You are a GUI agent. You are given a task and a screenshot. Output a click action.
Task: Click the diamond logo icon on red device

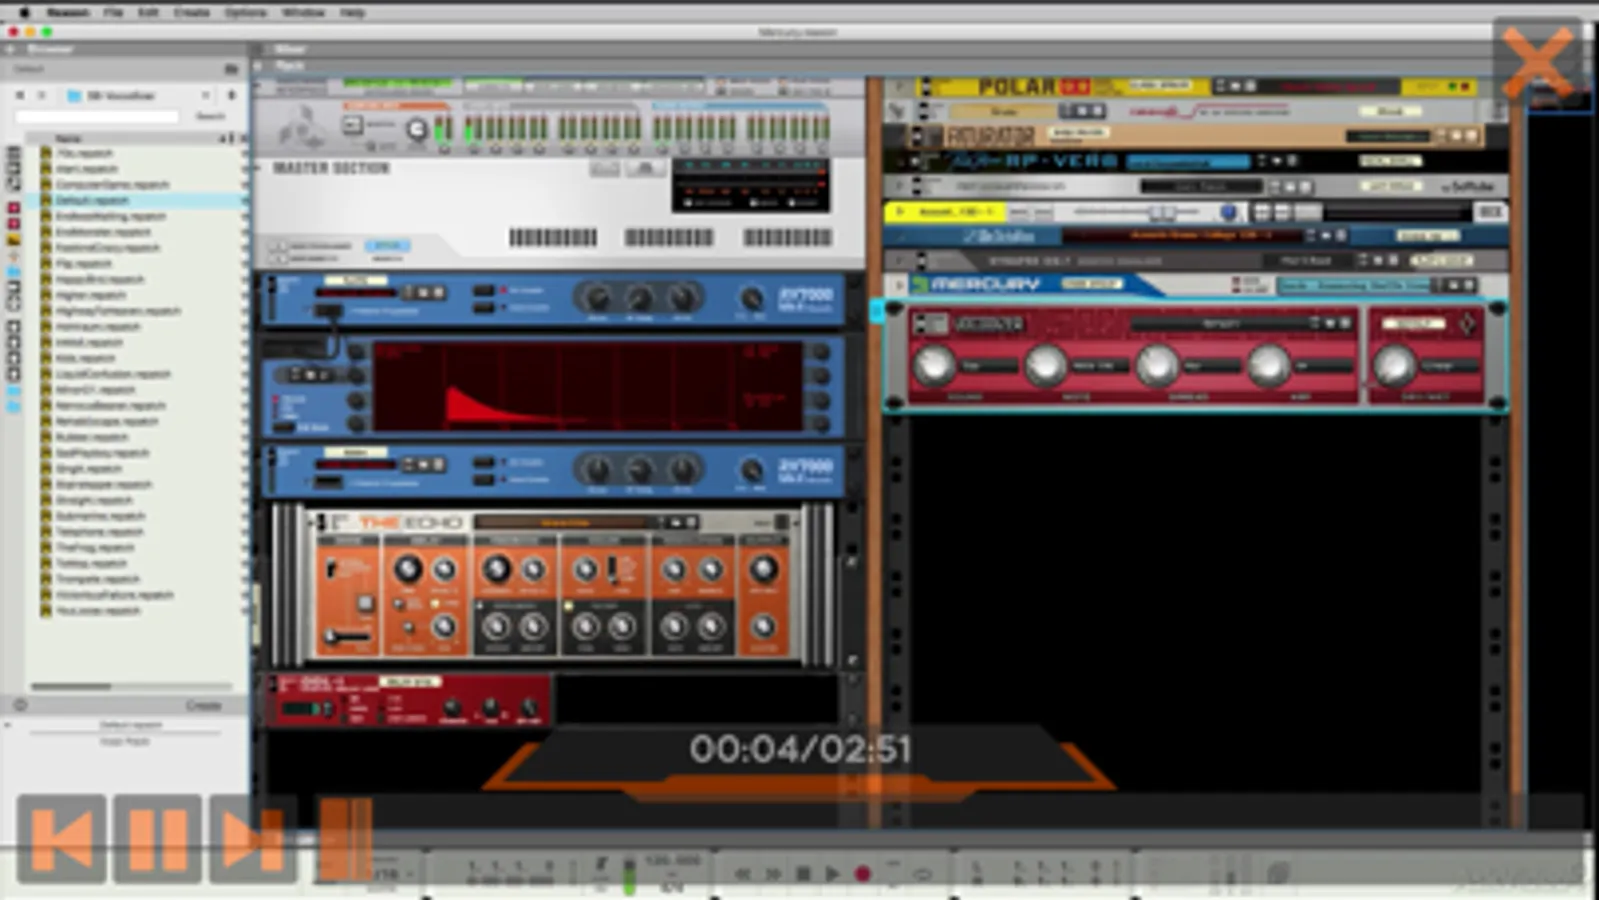pos(1467,323)
